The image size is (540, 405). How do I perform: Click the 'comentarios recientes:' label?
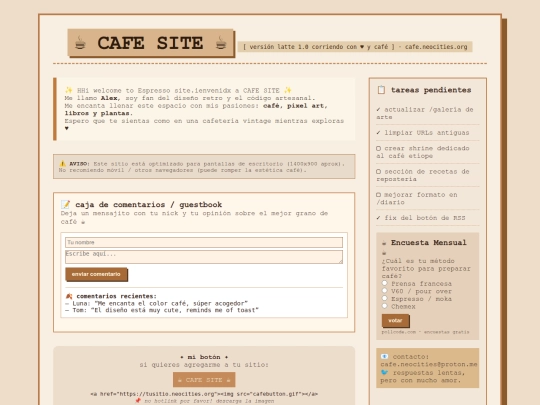click(116, 296)
